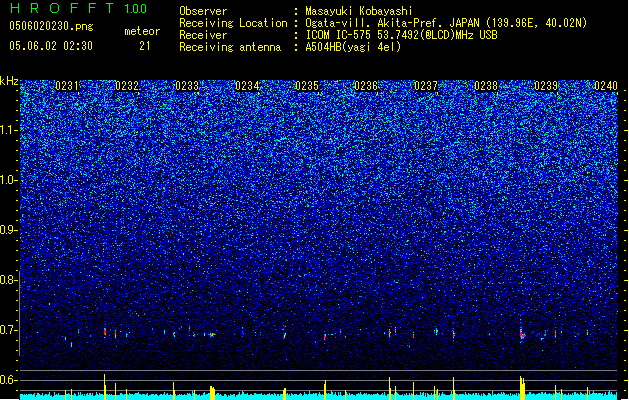Click receiver text ICOM IC-575 53.7492 MHz USB
Image resolution: width=629 pixels, height=400 pixels.
click(x=402, y=35)
